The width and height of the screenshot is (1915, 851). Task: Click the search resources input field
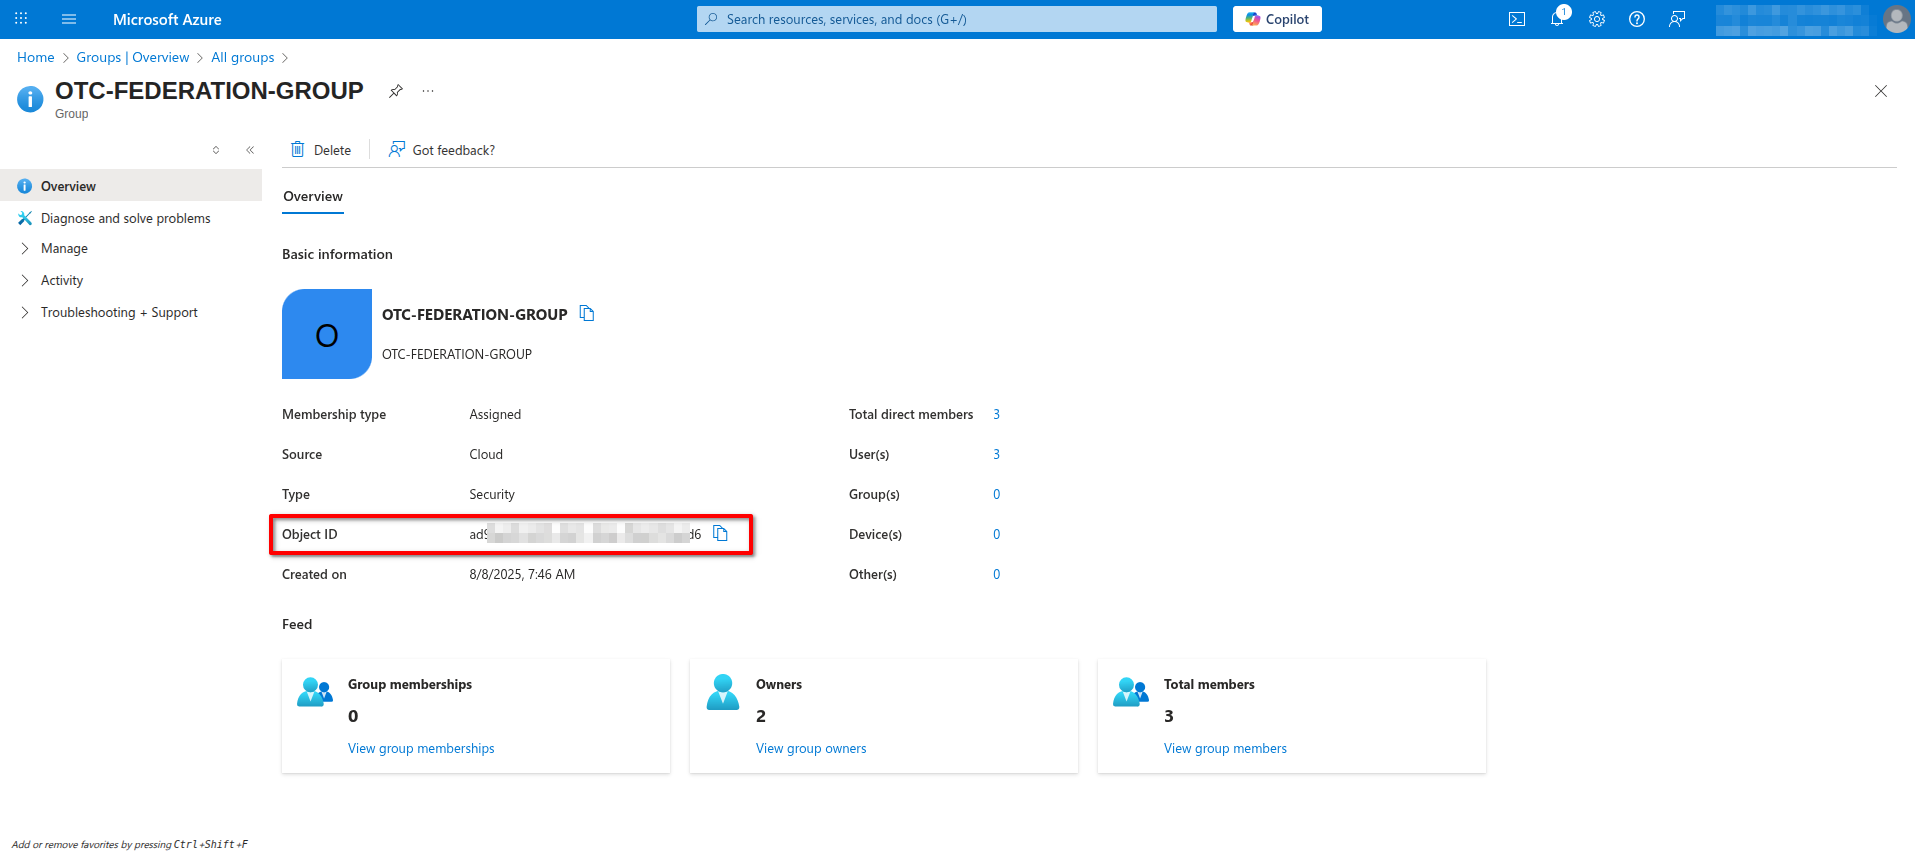(956, 19)
